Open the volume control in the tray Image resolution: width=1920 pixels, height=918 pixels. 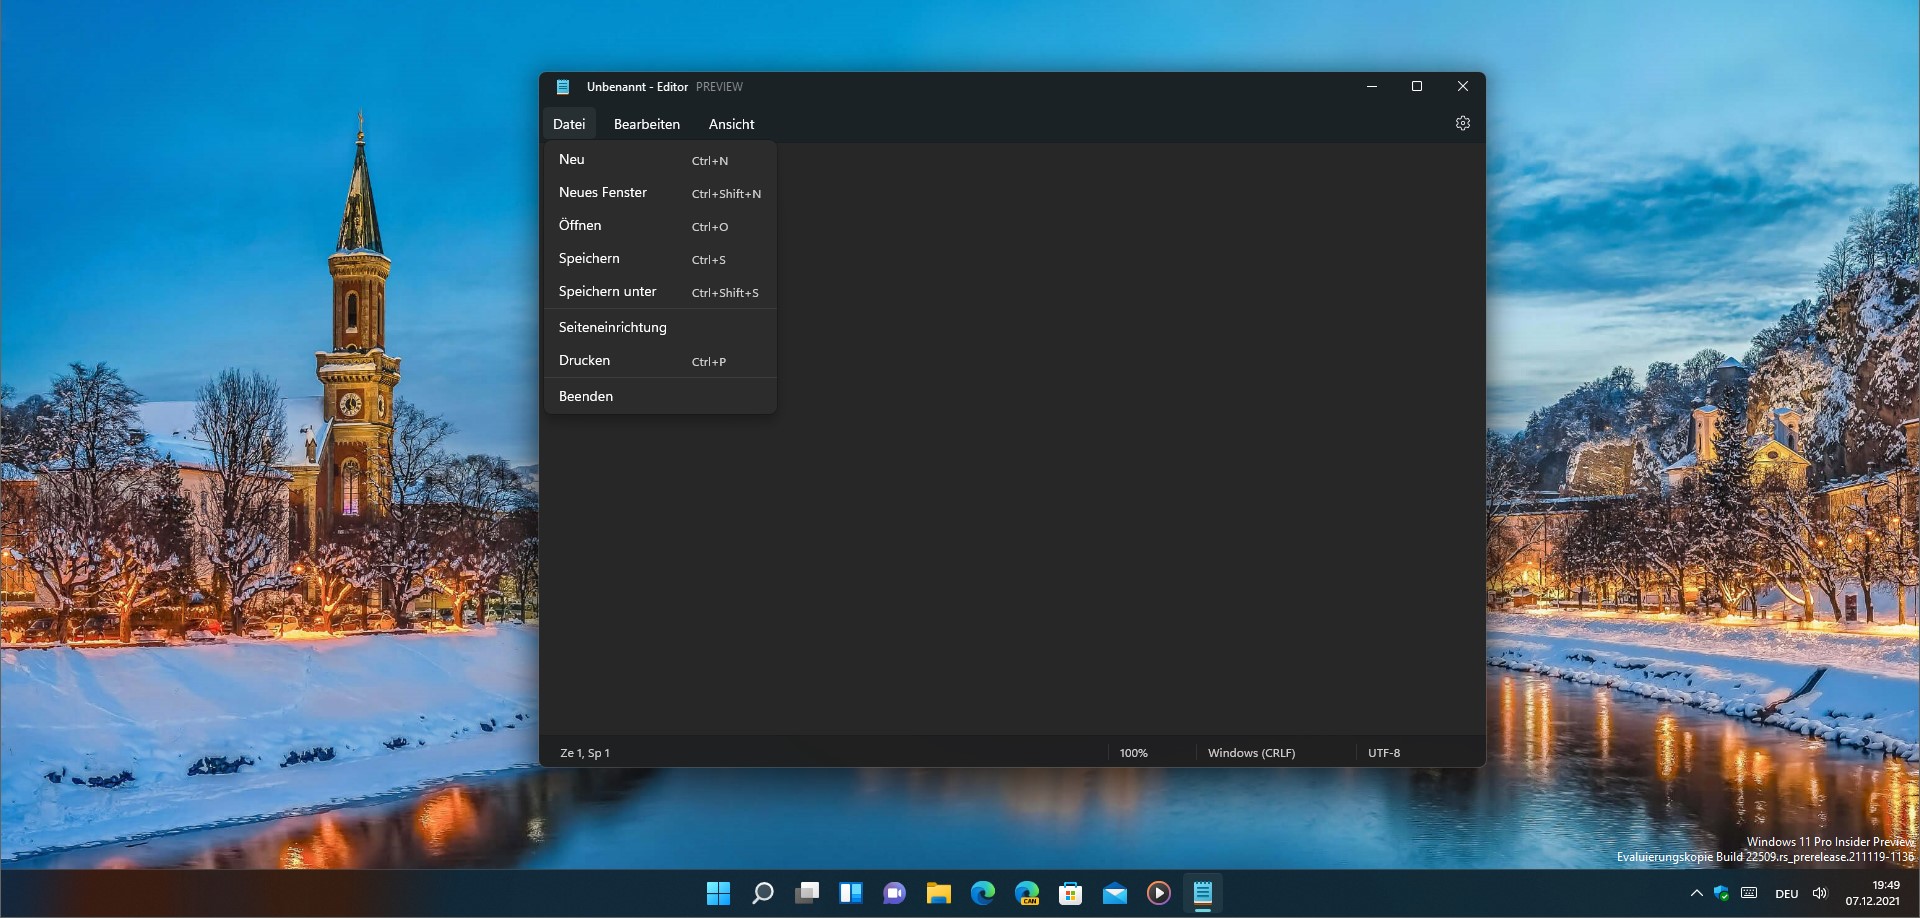1820,893
